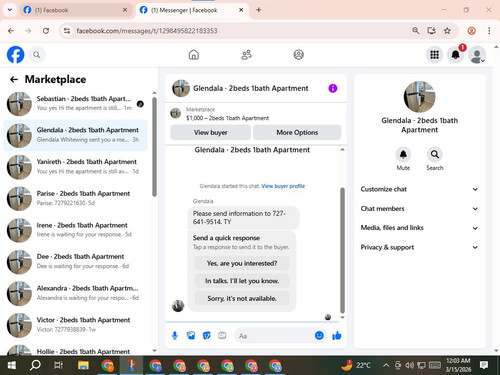Send 'In talks. I'll let you know.' response
This screenshot has height=375, width=500.
tap(242, 281)
